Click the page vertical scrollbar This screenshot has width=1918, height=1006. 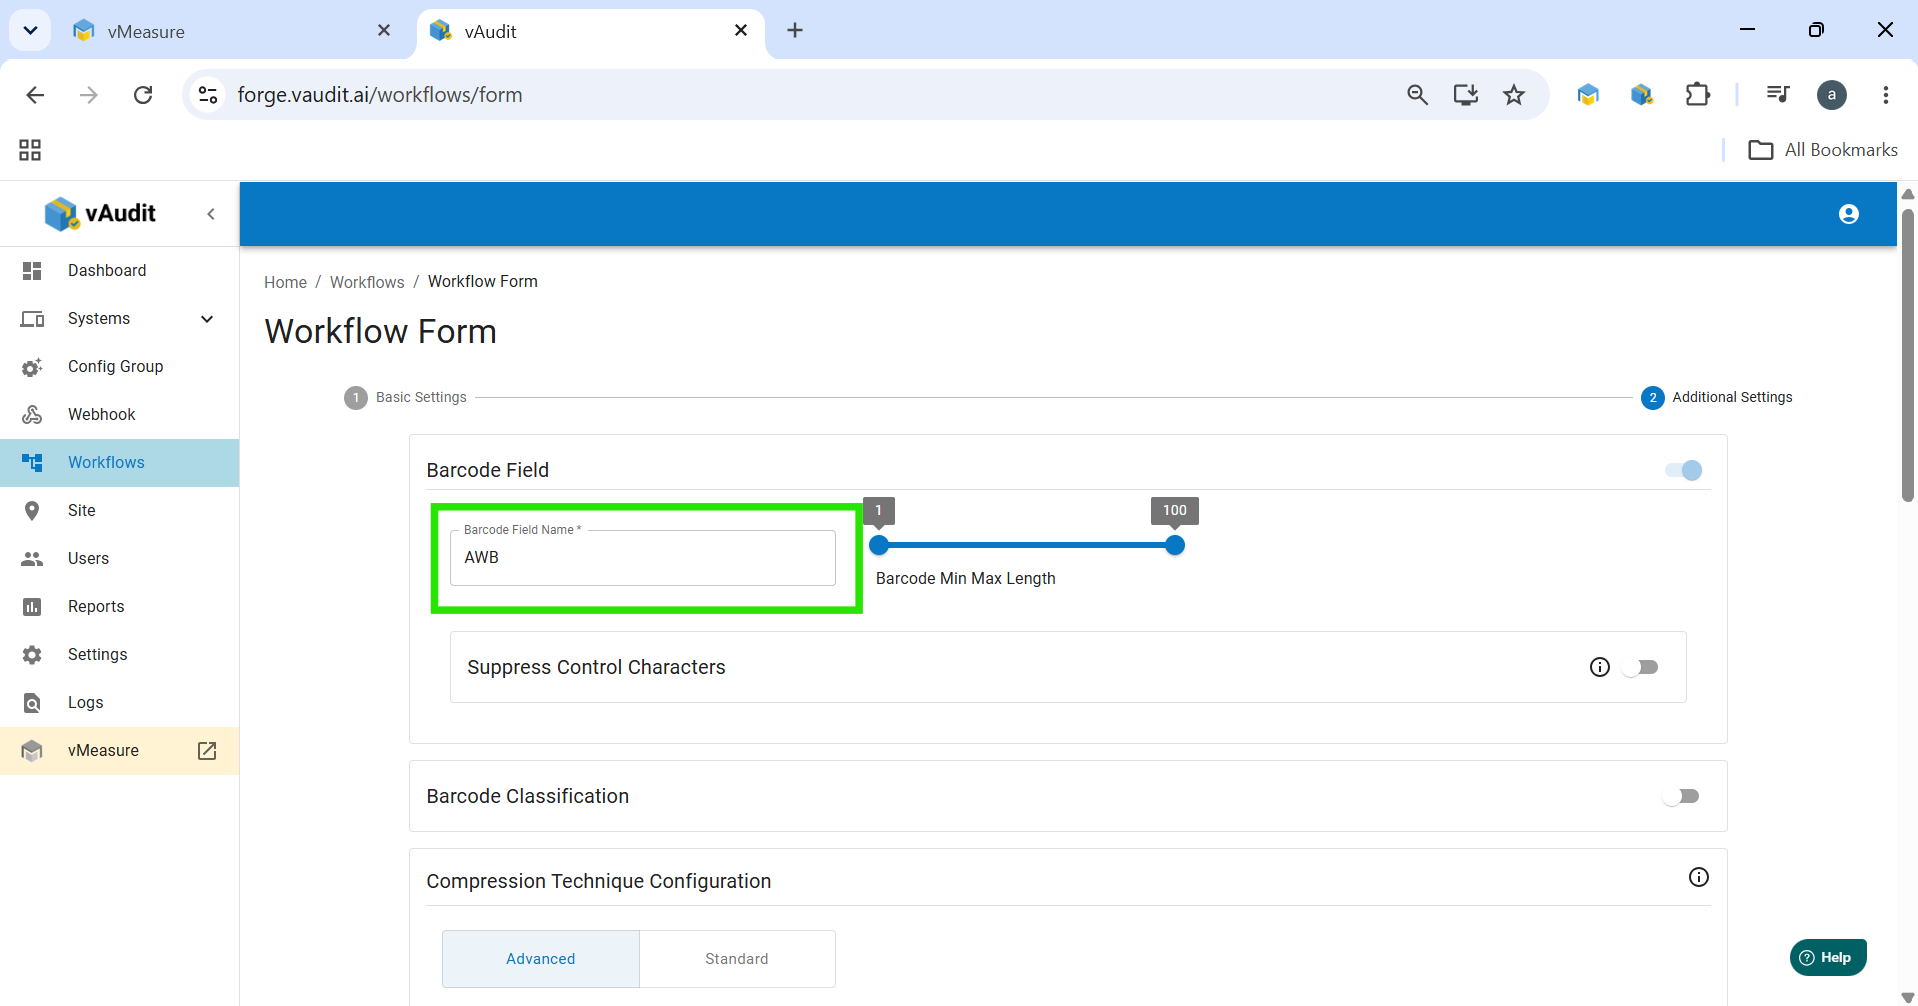(1908, 355)
